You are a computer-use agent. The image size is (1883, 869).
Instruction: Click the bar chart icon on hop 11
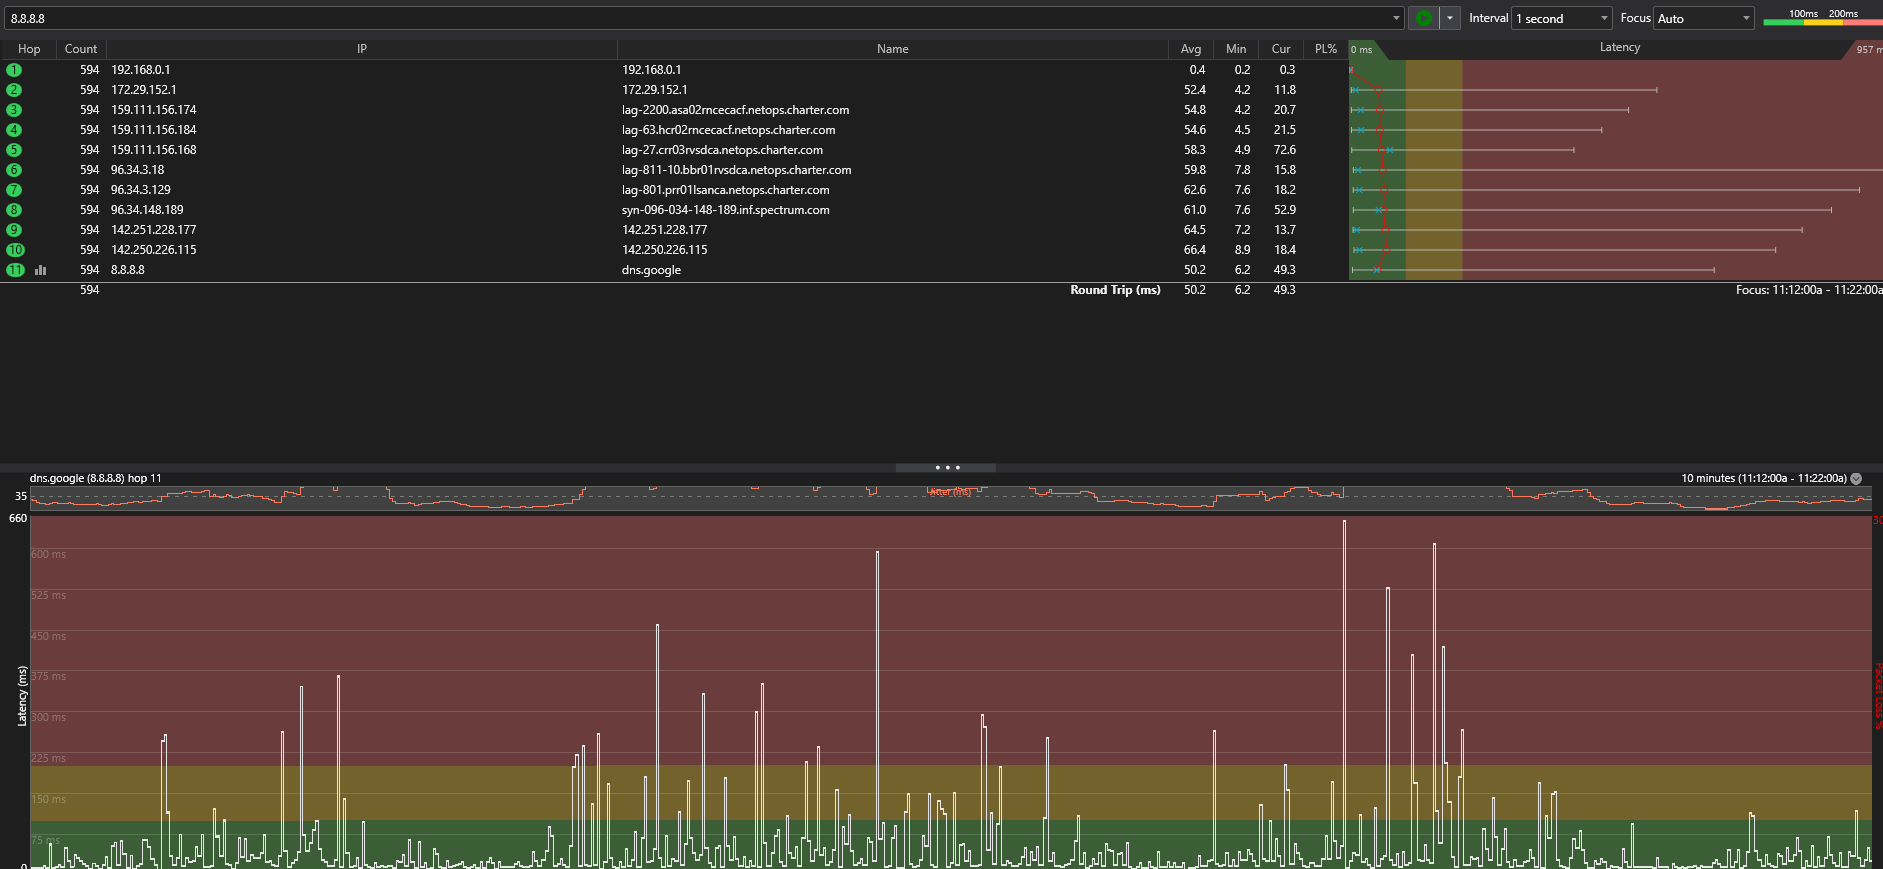coord(41,270)
